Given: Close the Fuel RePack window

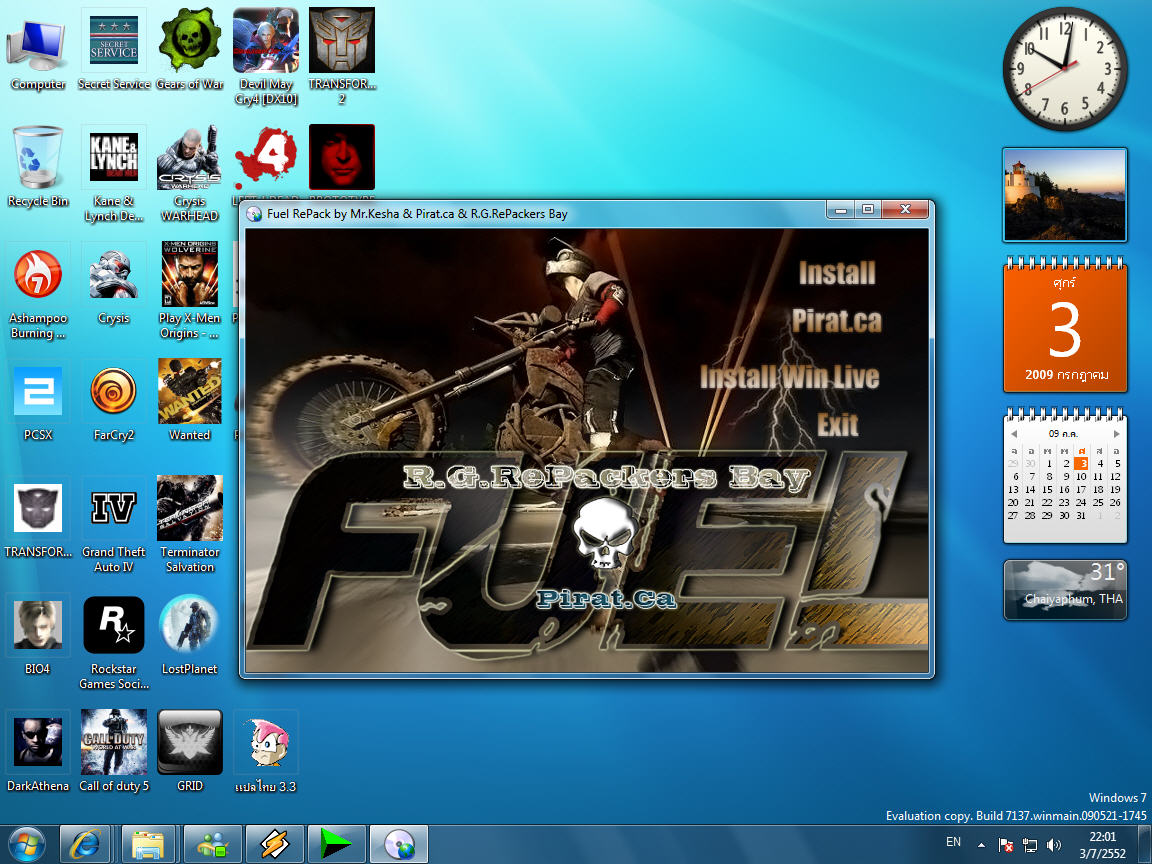Looking at the screenshot, I should point(906,209).
